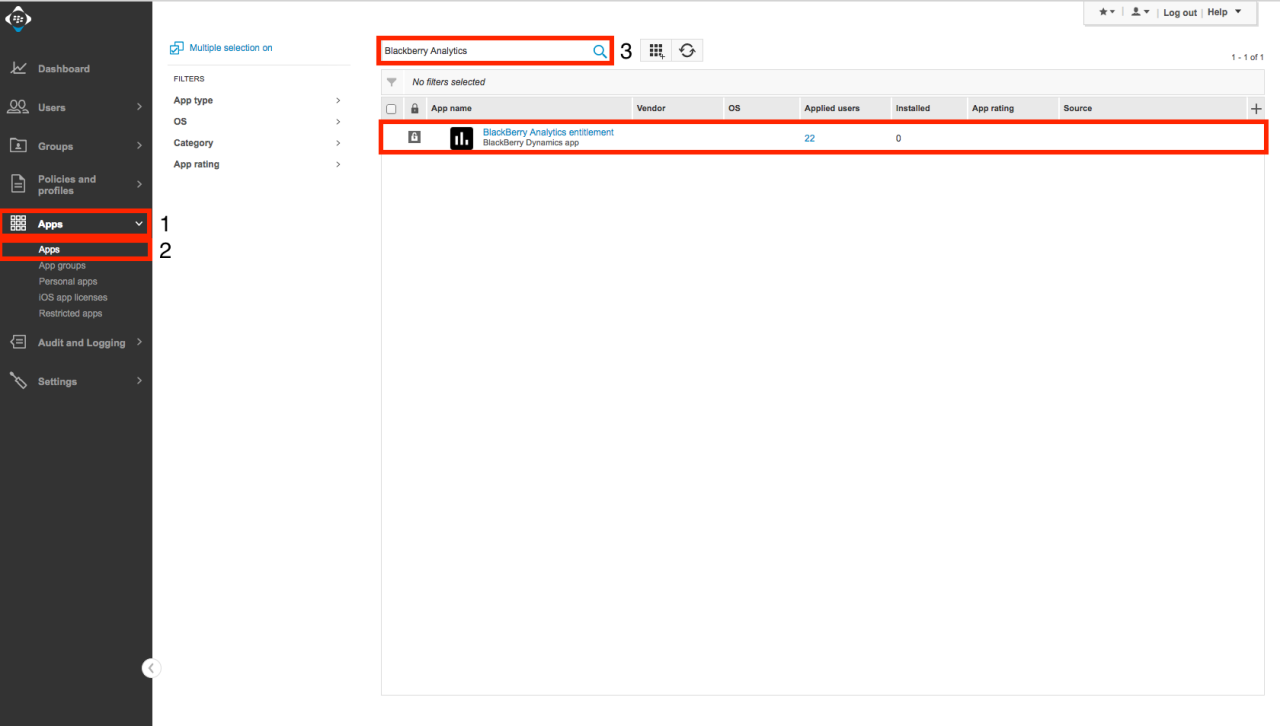This screenshot has width=1280, height=726.
Task: Click the search magnifier icon
Action: [x=600, y=51]
